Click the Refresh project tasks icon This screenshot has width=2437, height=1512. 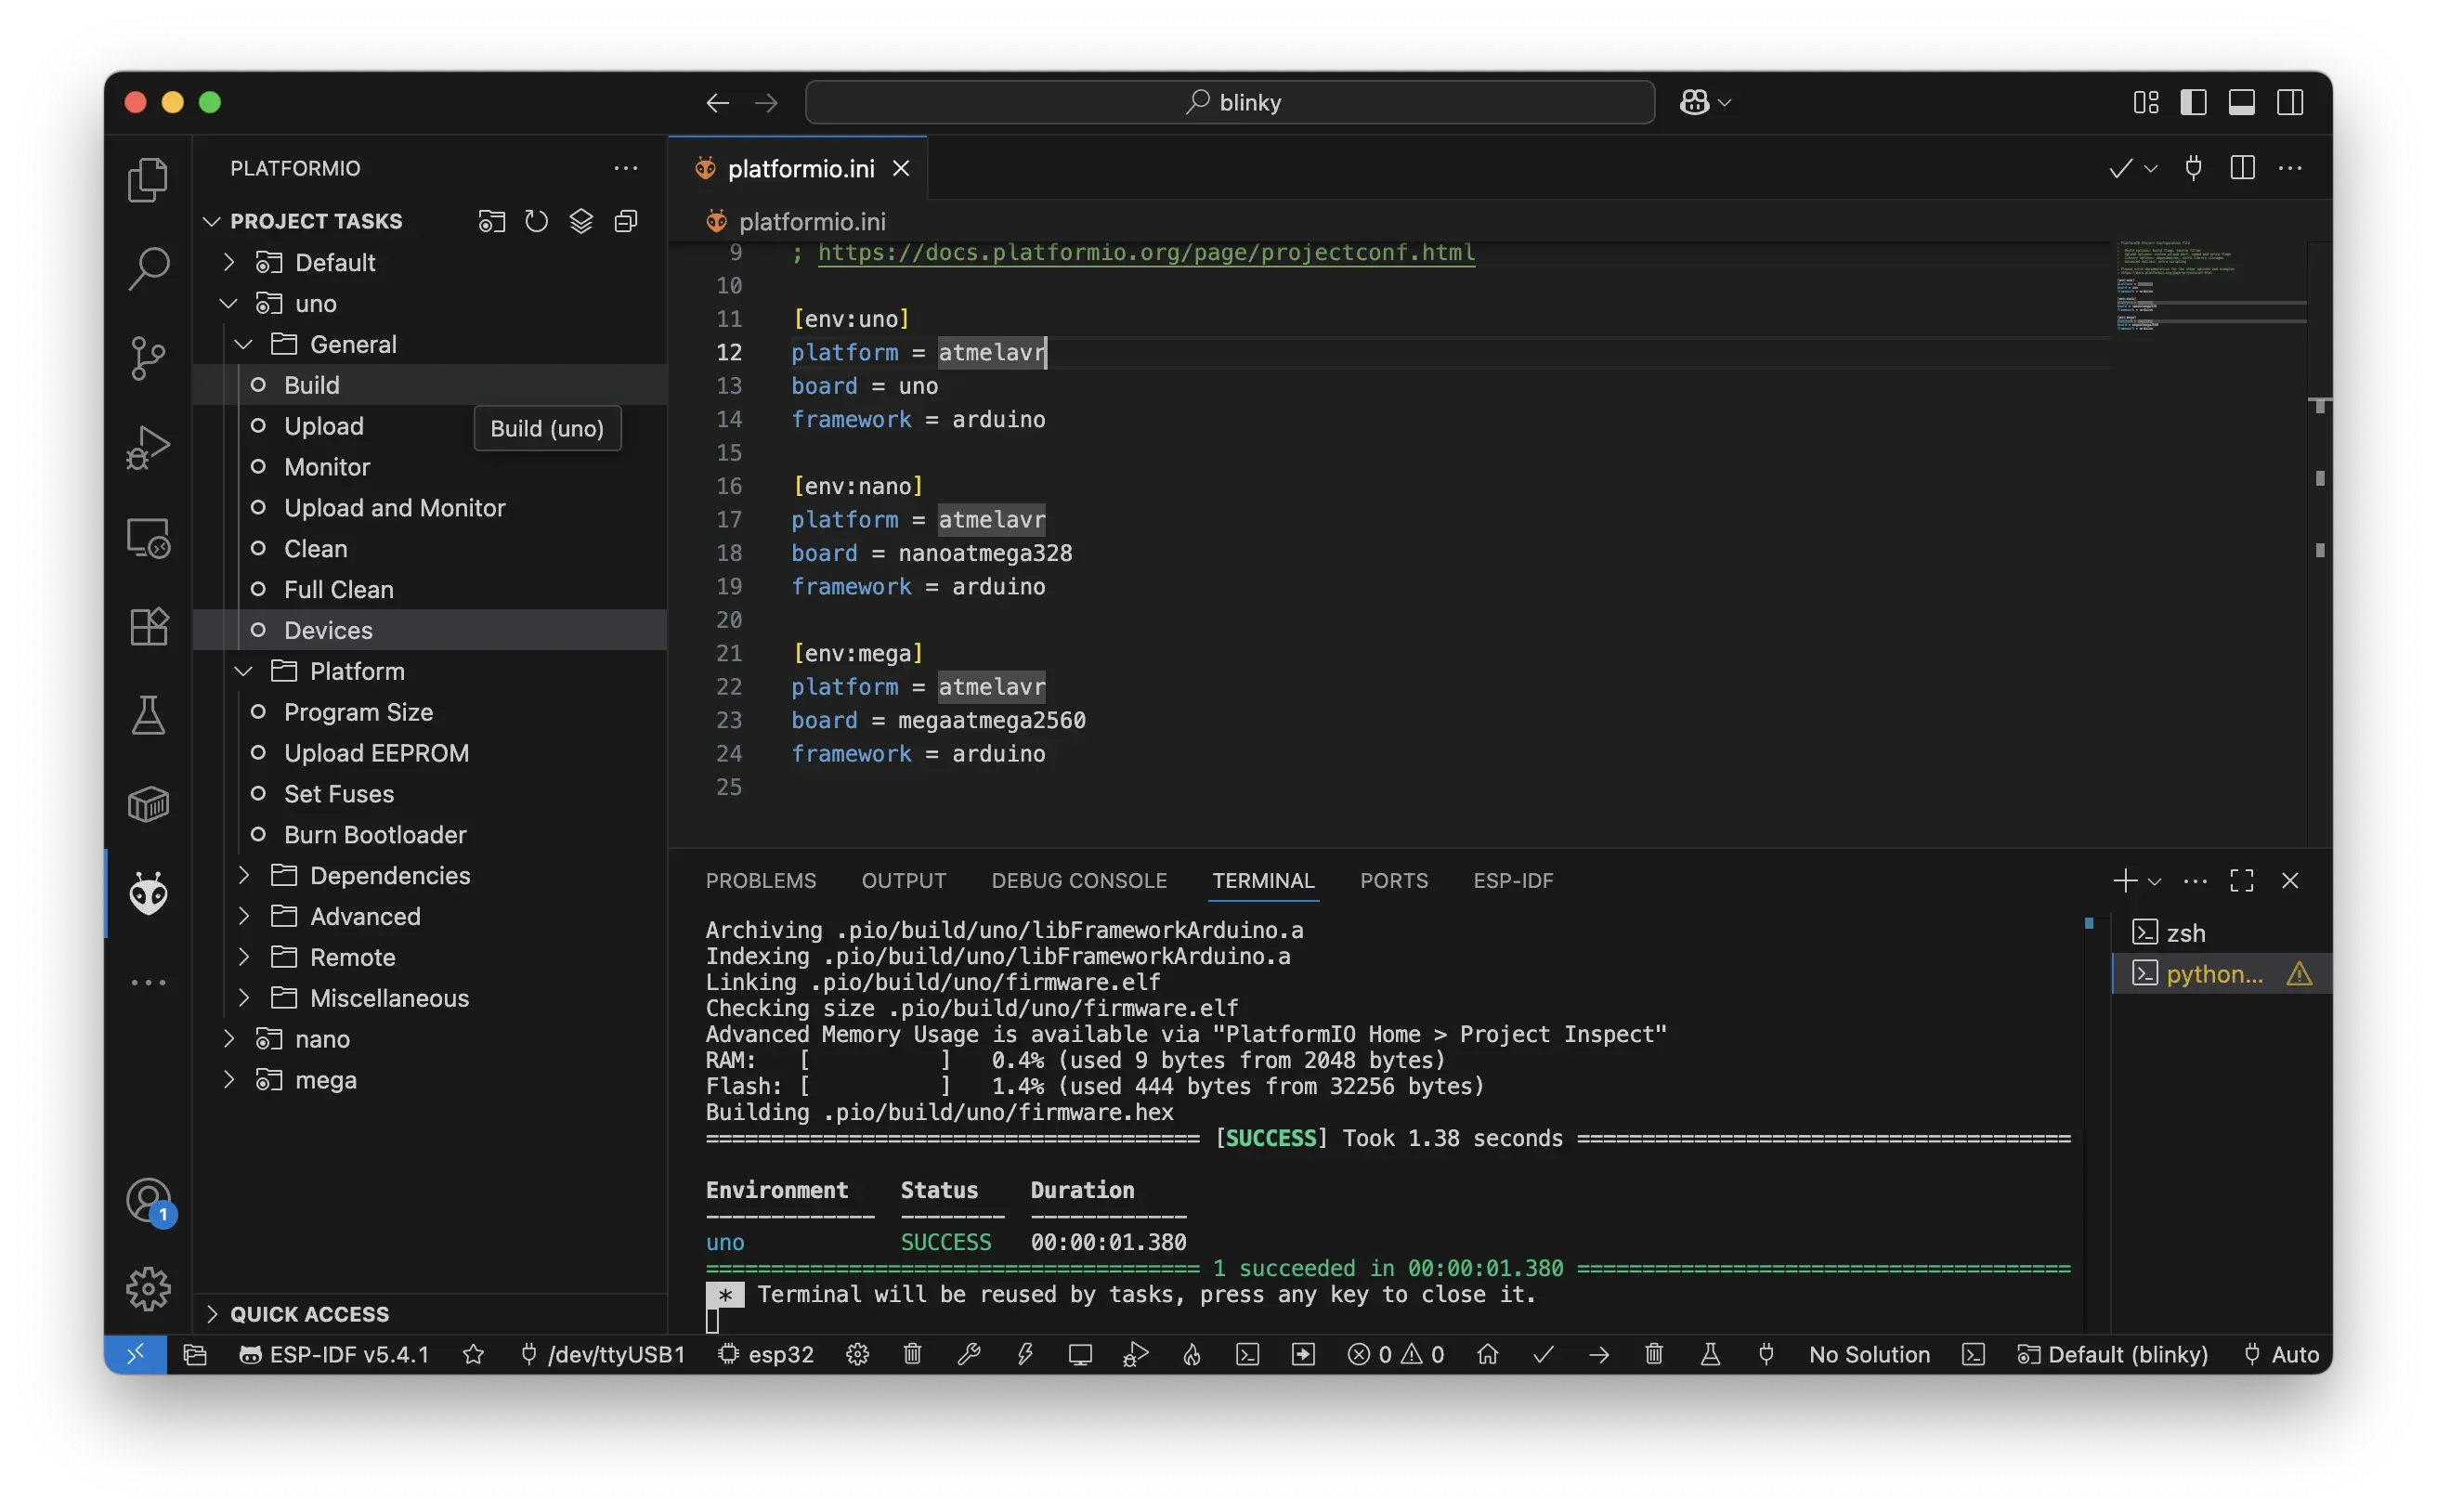click(536, 221)
